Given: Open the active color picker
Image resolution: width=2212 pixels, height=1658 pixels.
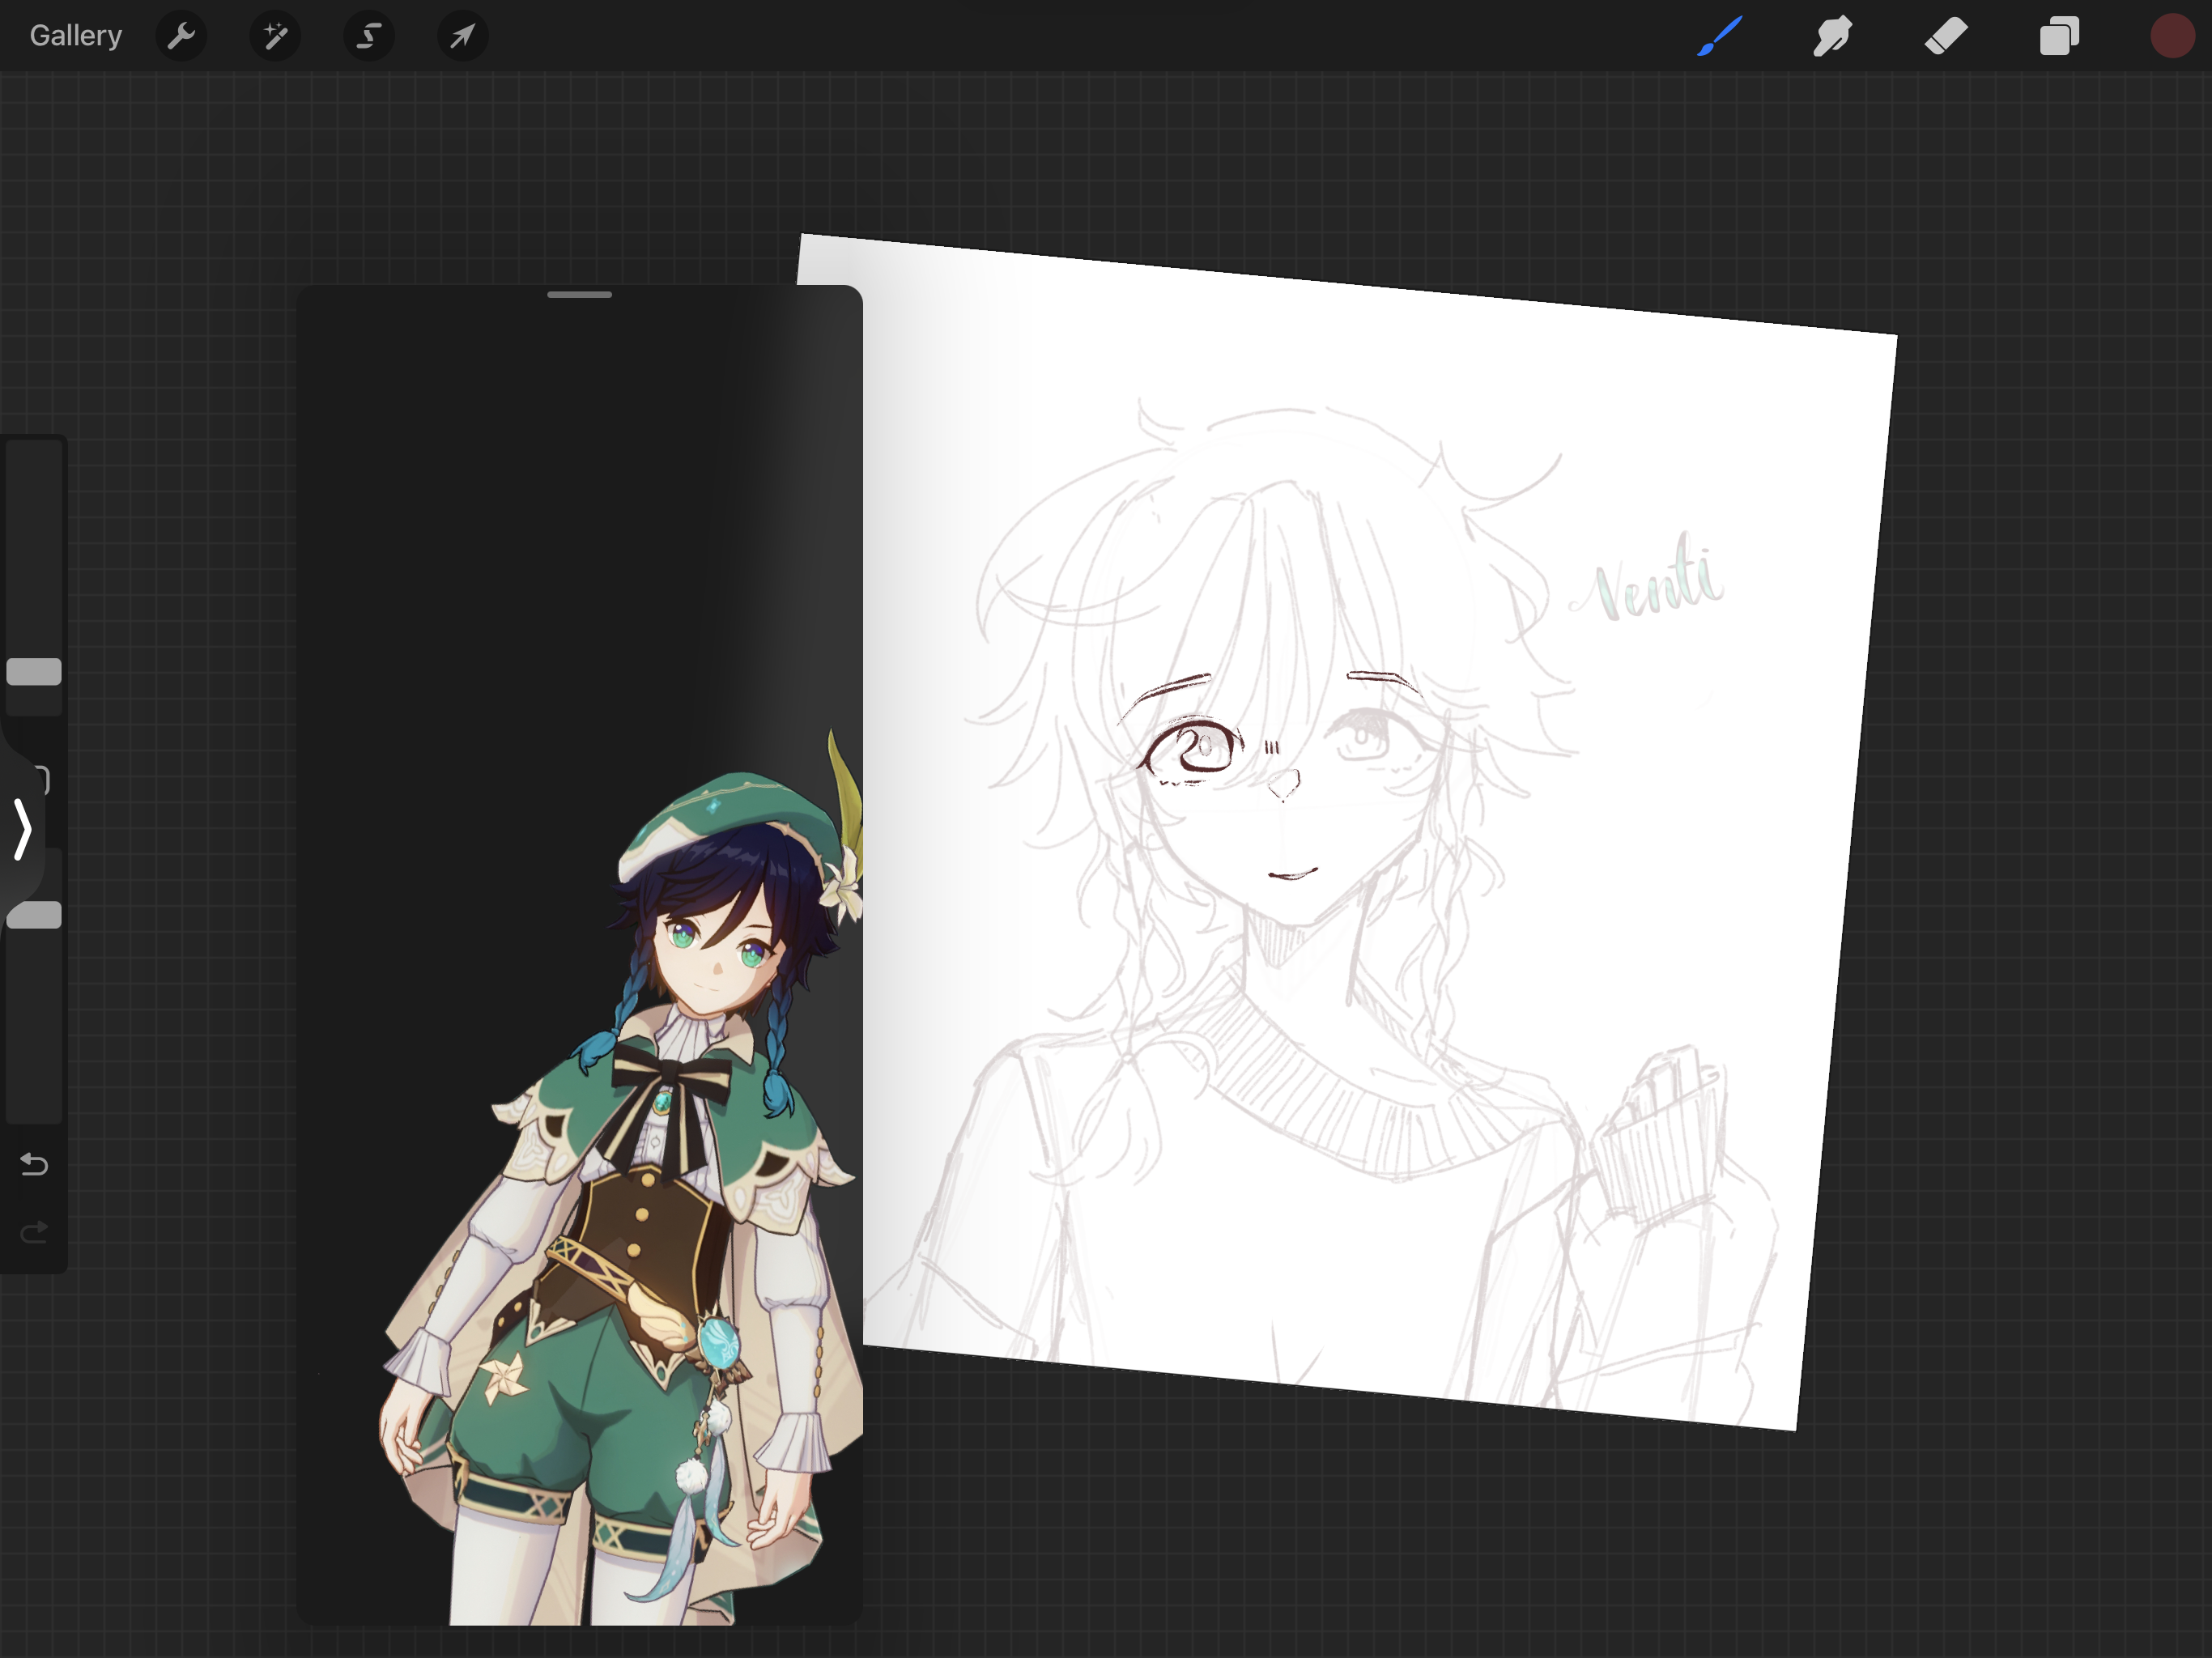Looking at the screenshot, I should click(2171, 36).
